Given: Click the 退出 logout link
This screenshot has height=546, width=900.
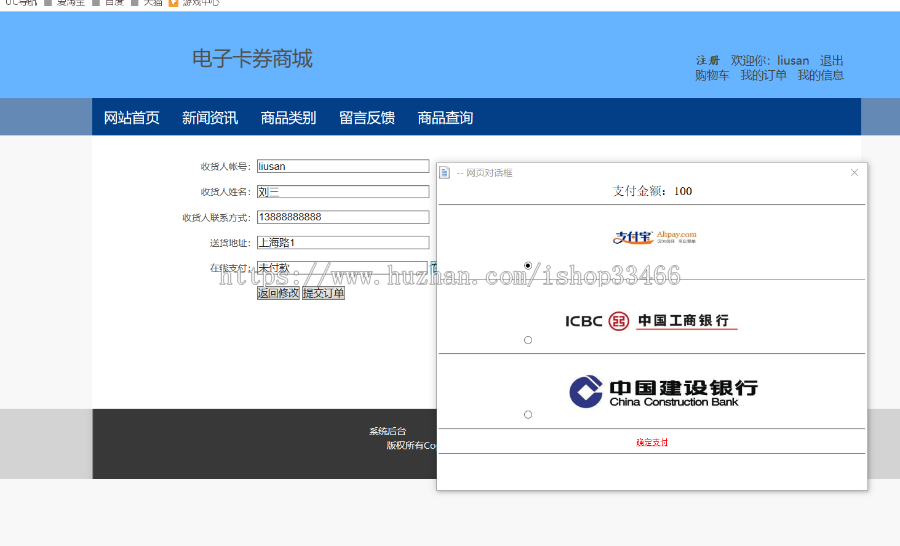Looking at the screenshot, I should click(832, 60).
